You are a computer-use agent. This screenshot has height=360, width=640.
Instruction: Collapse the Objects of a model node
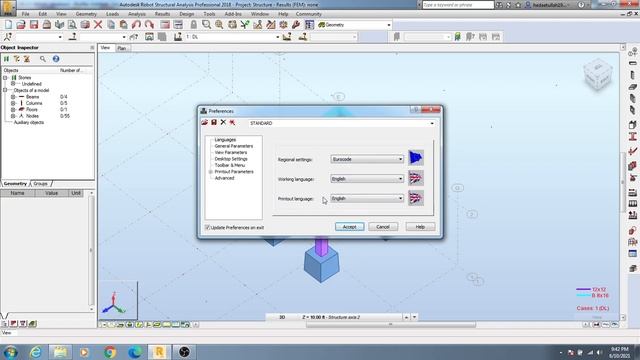coord(5,90)
